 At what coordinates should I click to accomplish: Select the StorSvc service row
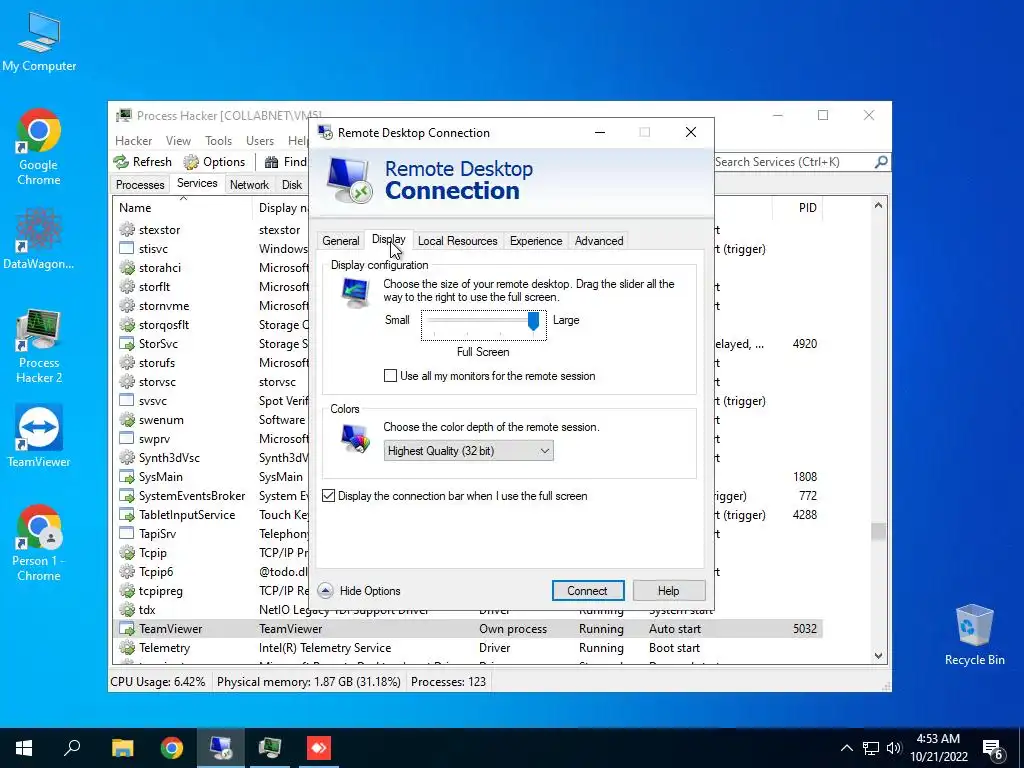[x=210, y=344]
